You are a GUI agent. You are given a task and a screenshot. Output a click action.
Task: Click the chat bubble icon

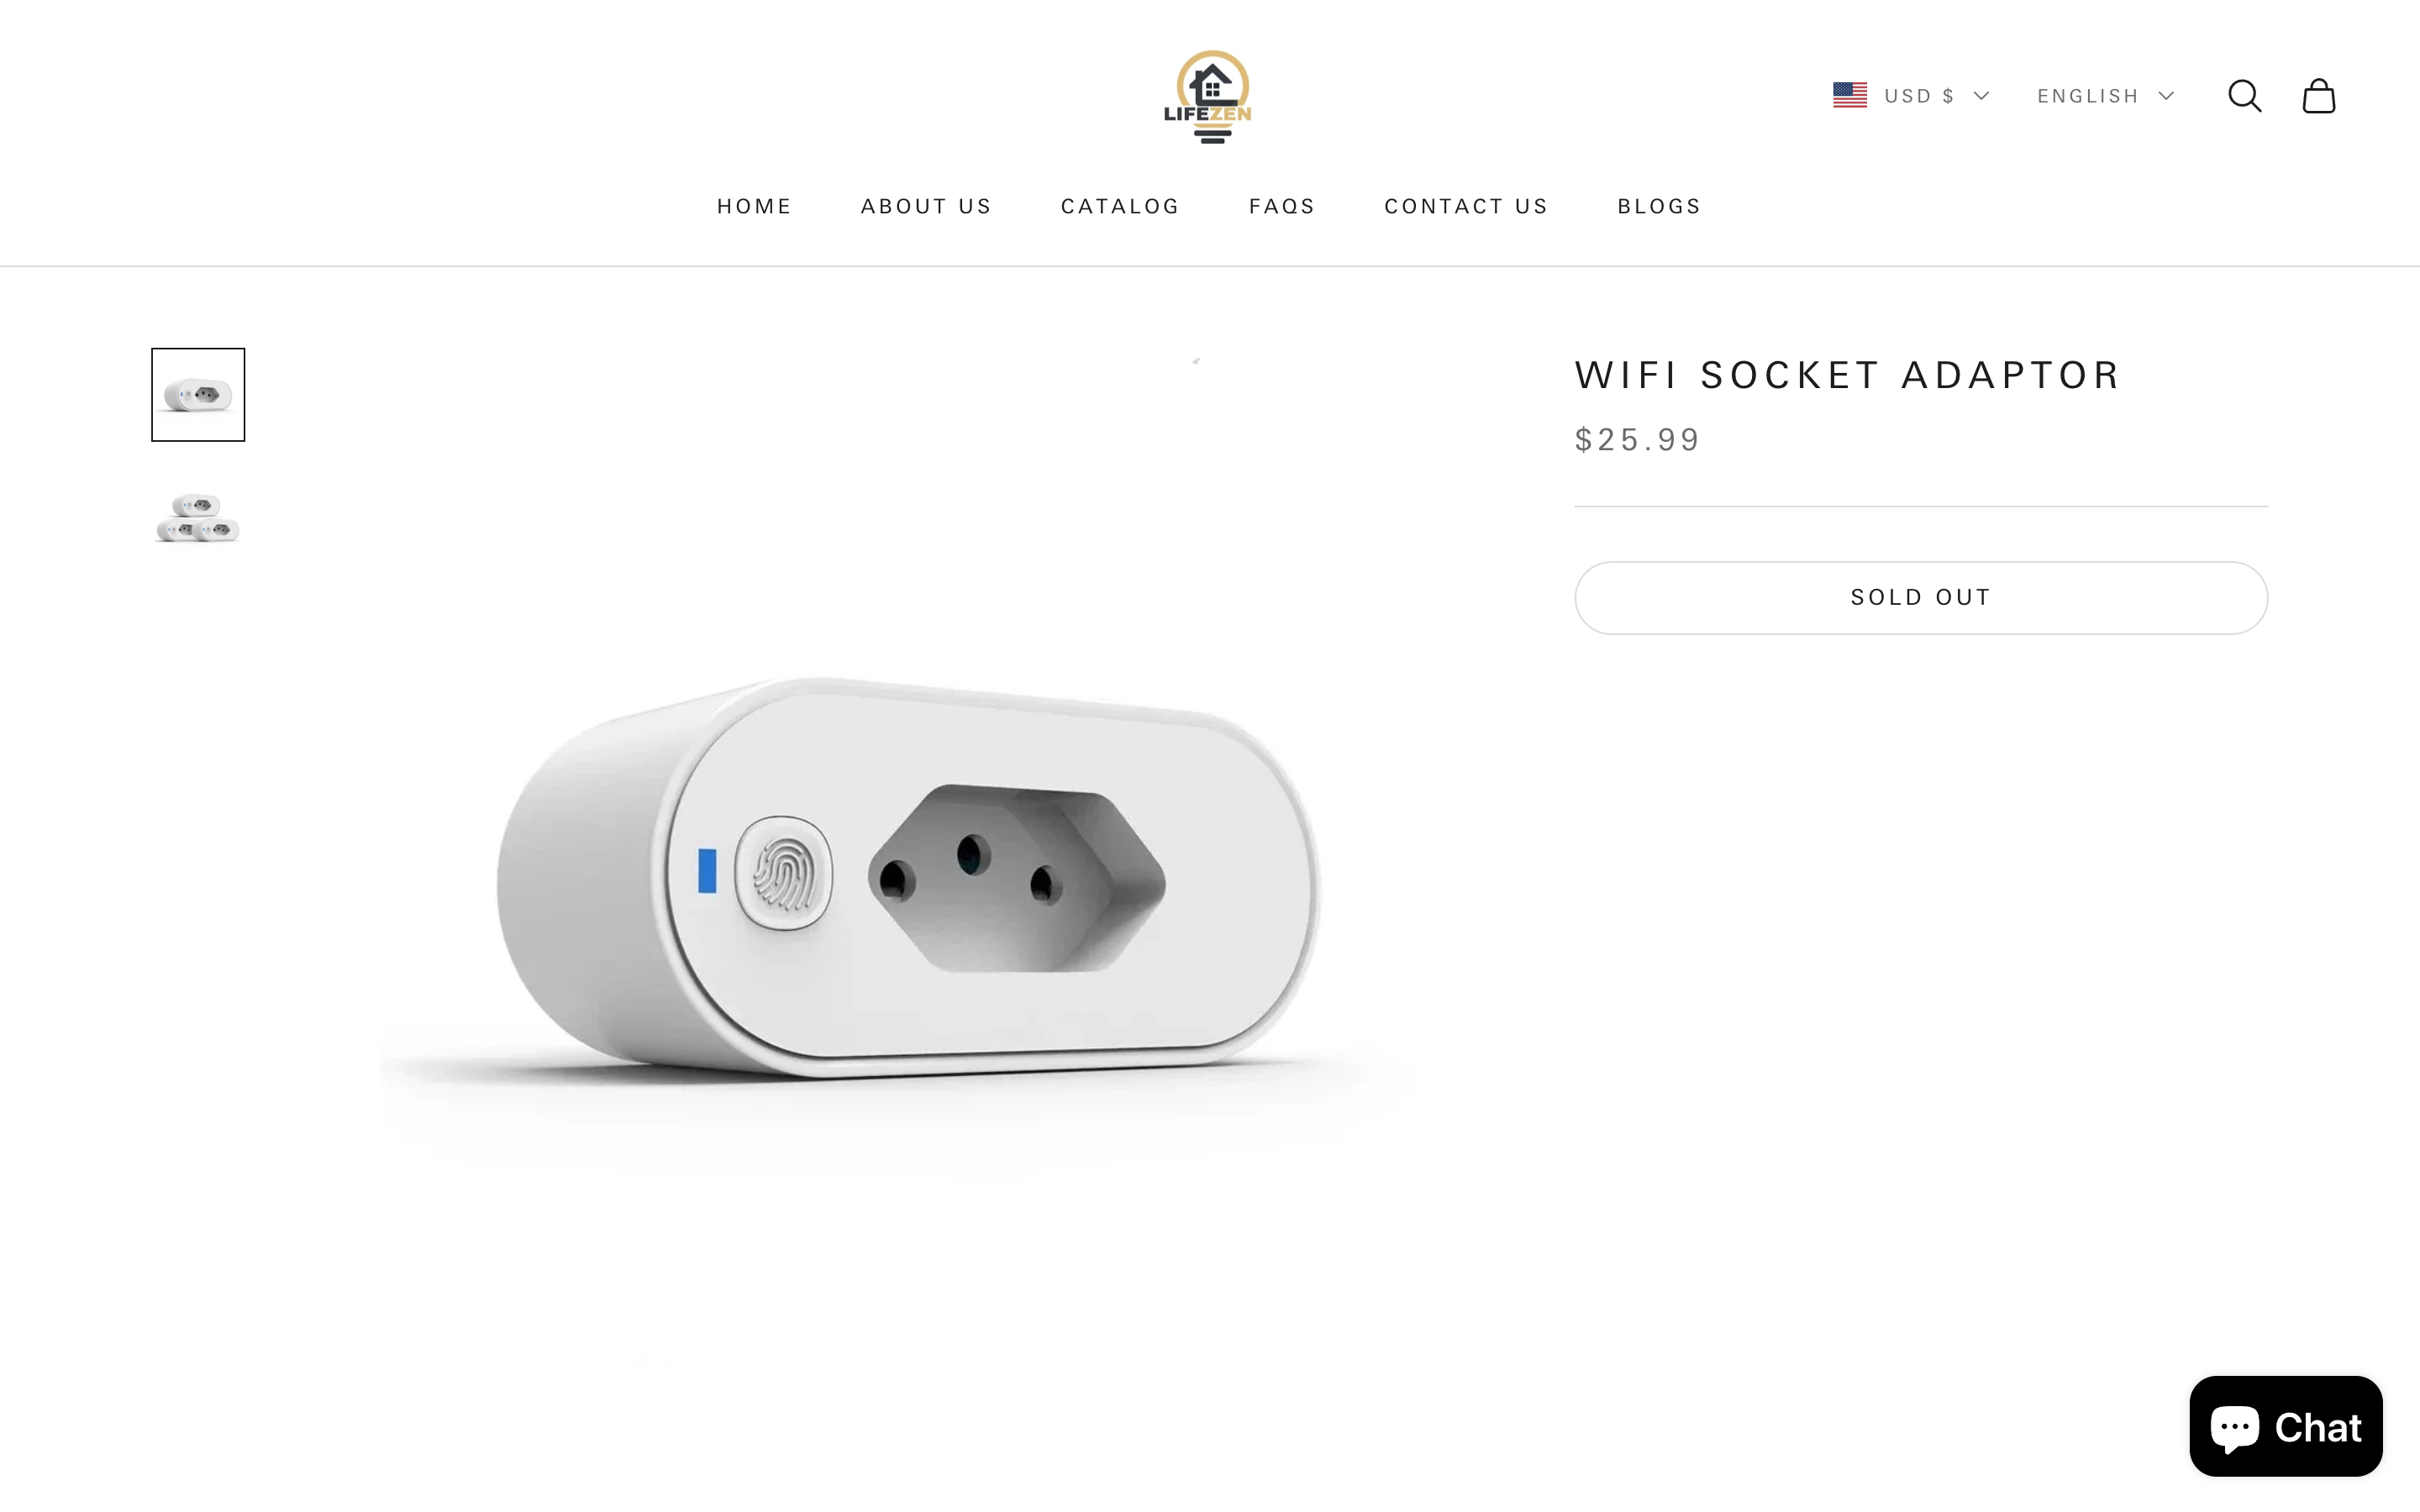click(x=2234, y=1426)
